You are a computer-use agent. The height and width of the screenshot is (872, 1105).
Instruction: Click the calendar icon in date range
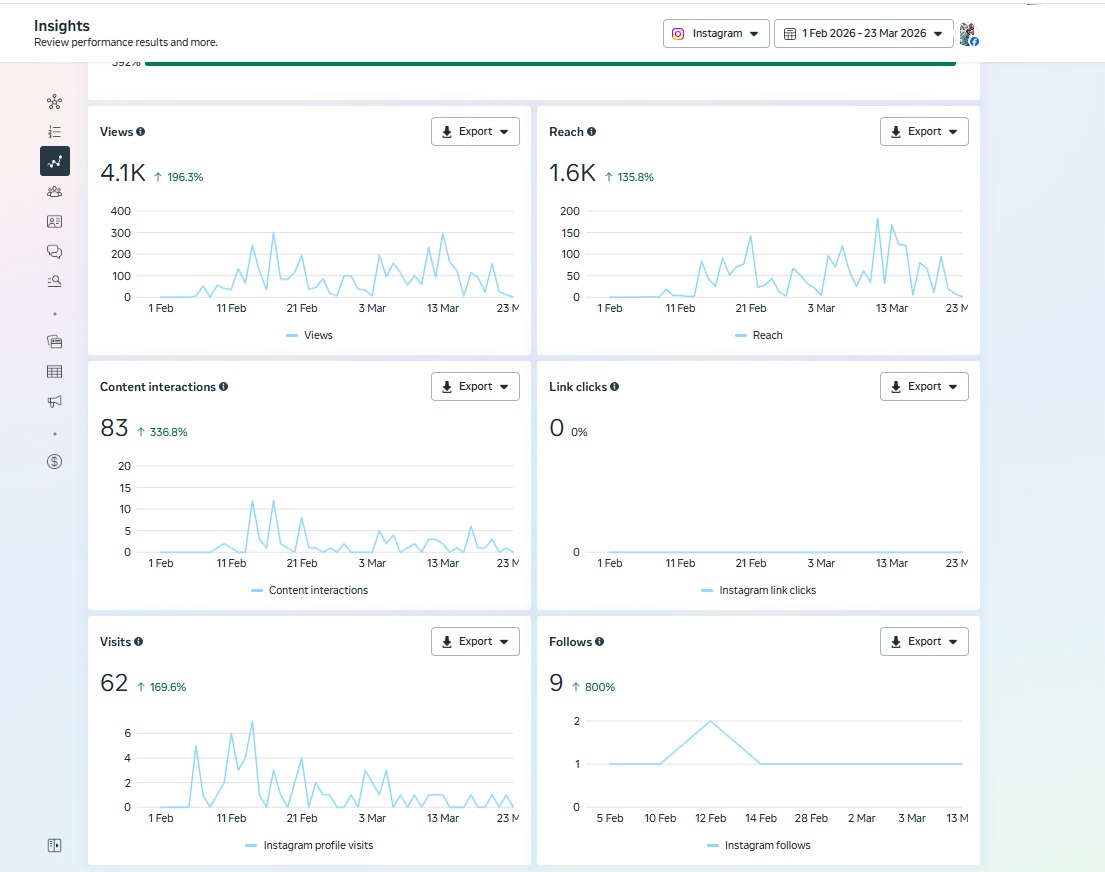(790, 34)
